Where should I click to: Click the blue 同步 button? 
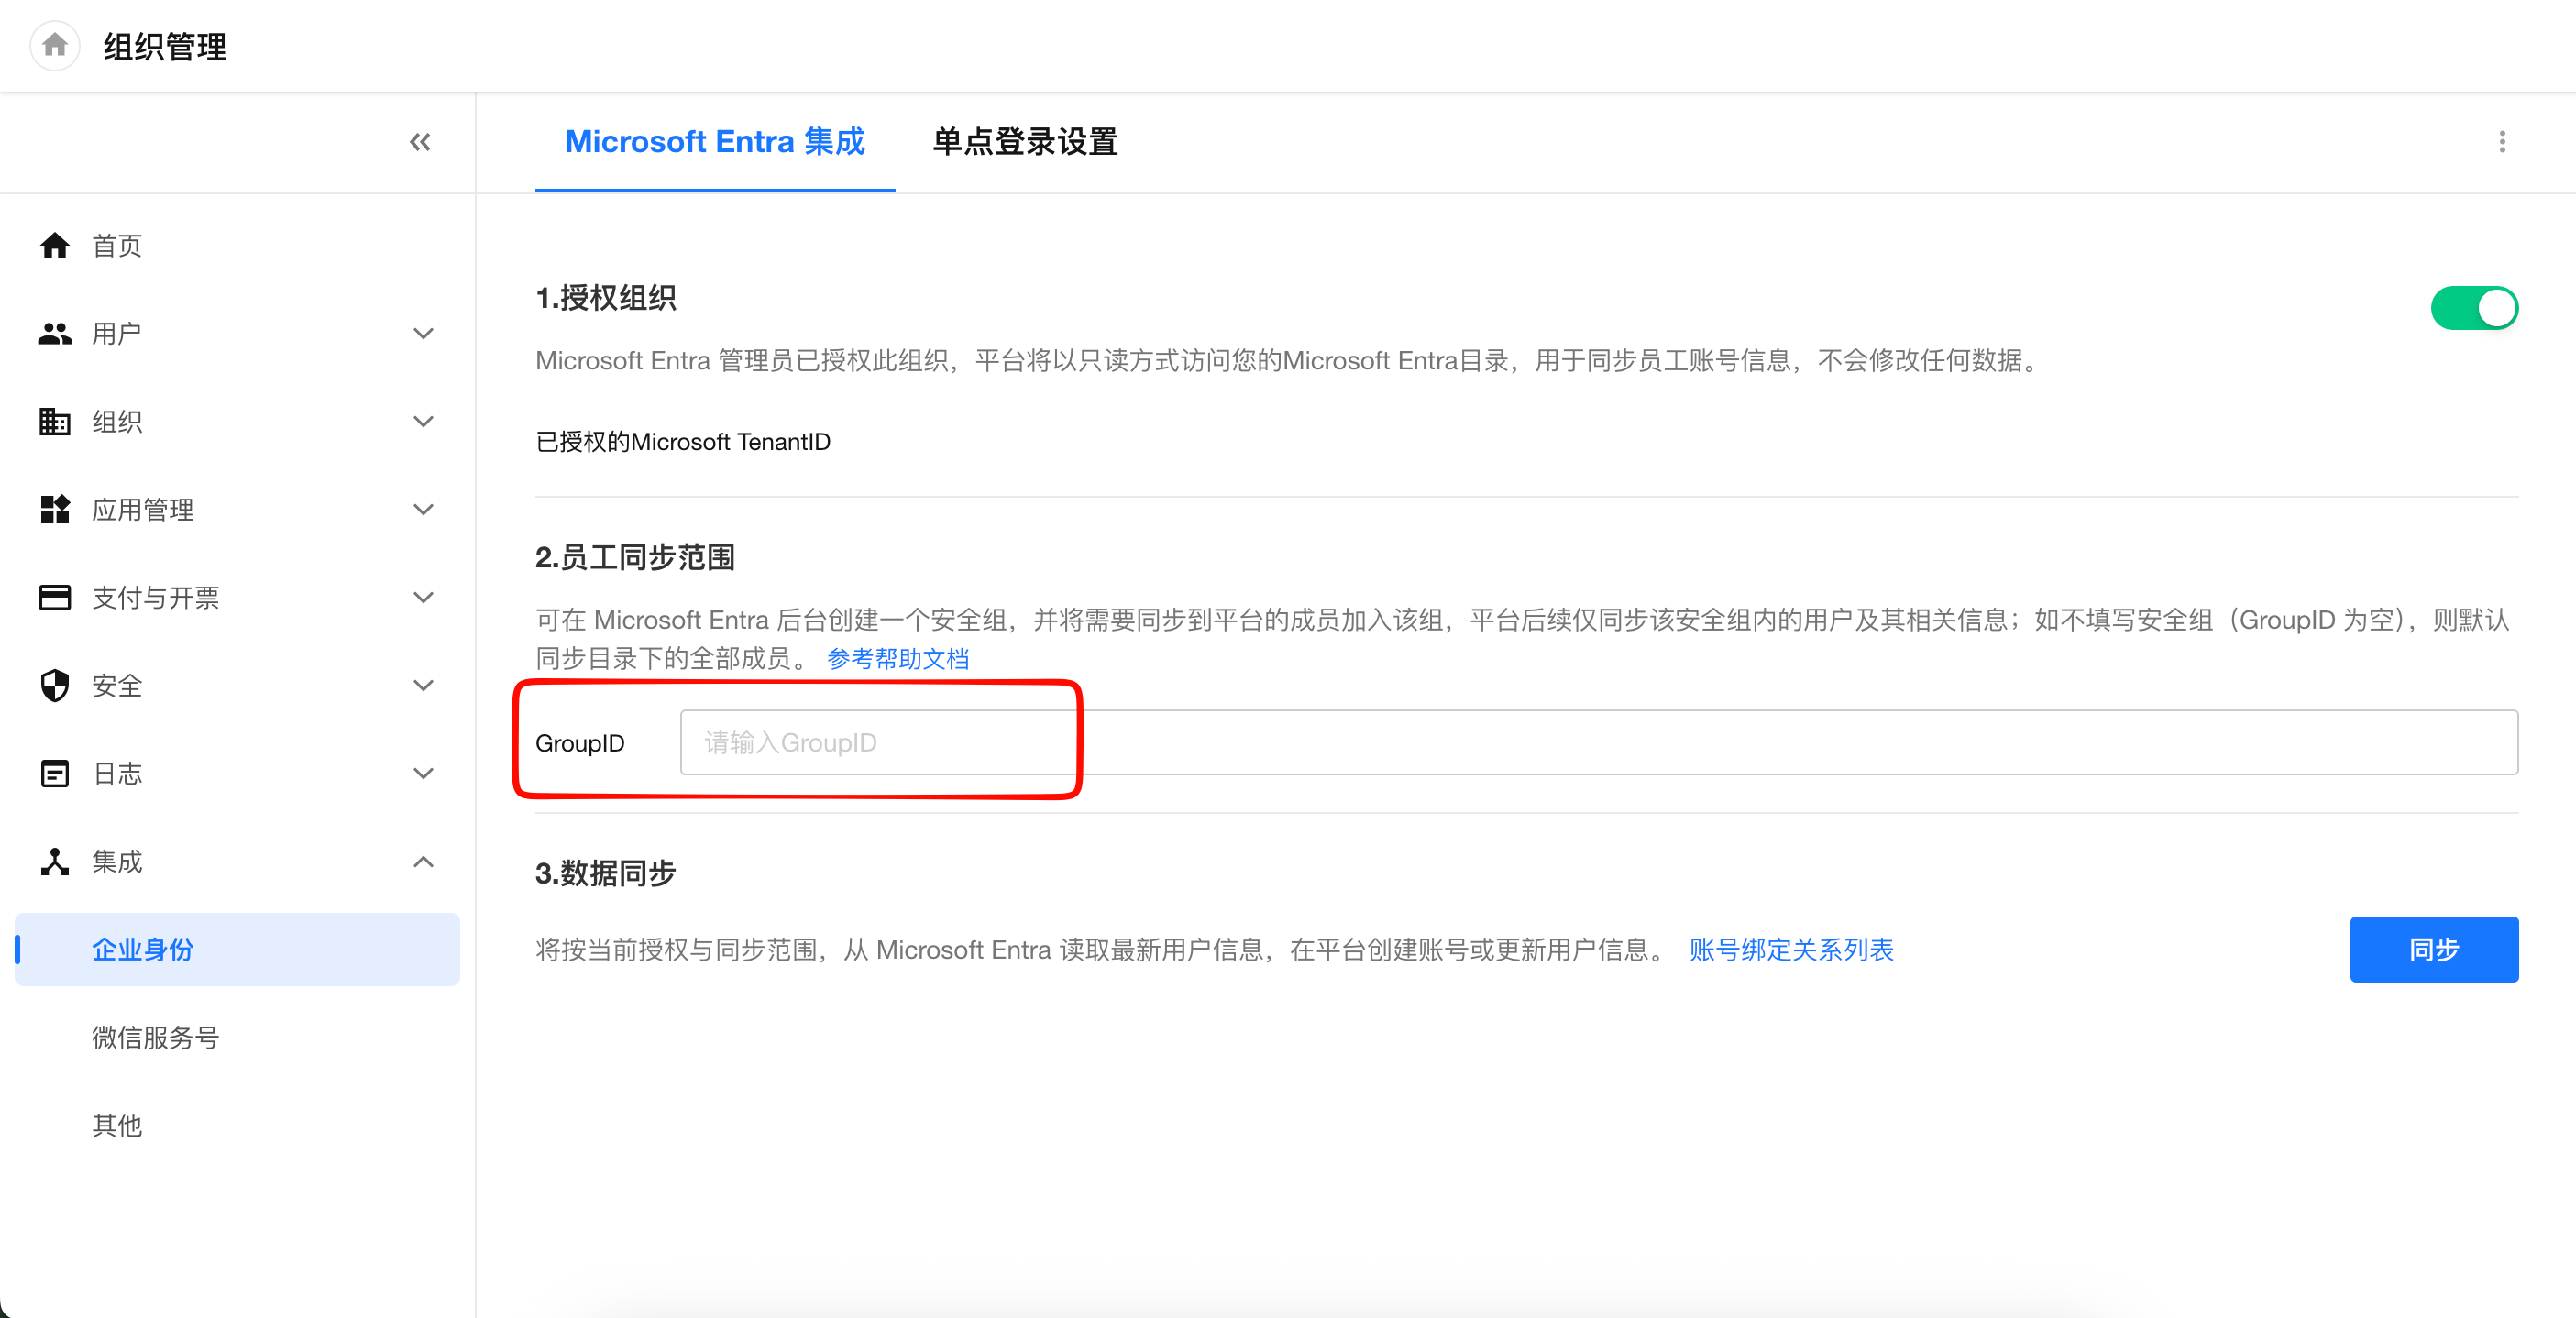coord(2433,949)
